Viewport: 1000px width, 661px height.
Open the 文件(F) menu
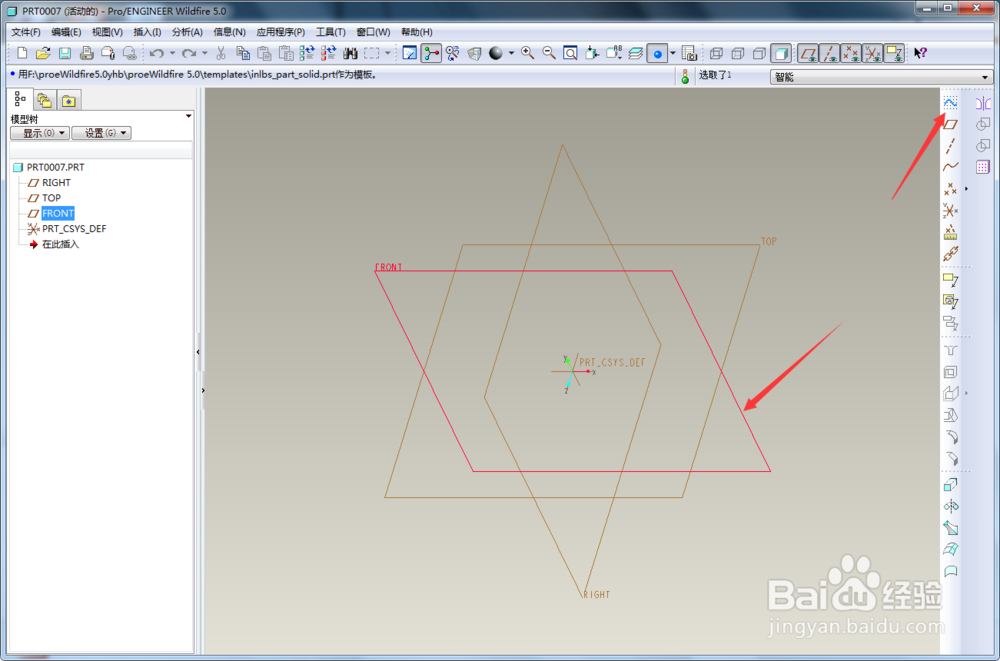tap(26, 32)
